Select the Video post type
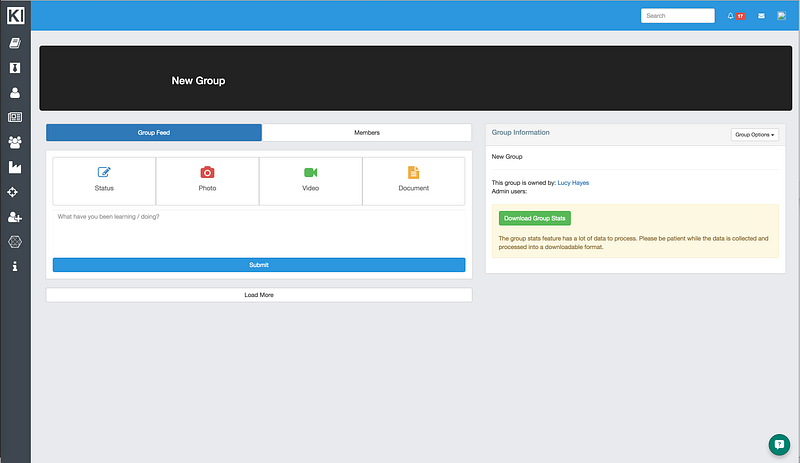Viewport: 800px width, 463px height. [x=310, y=181]
